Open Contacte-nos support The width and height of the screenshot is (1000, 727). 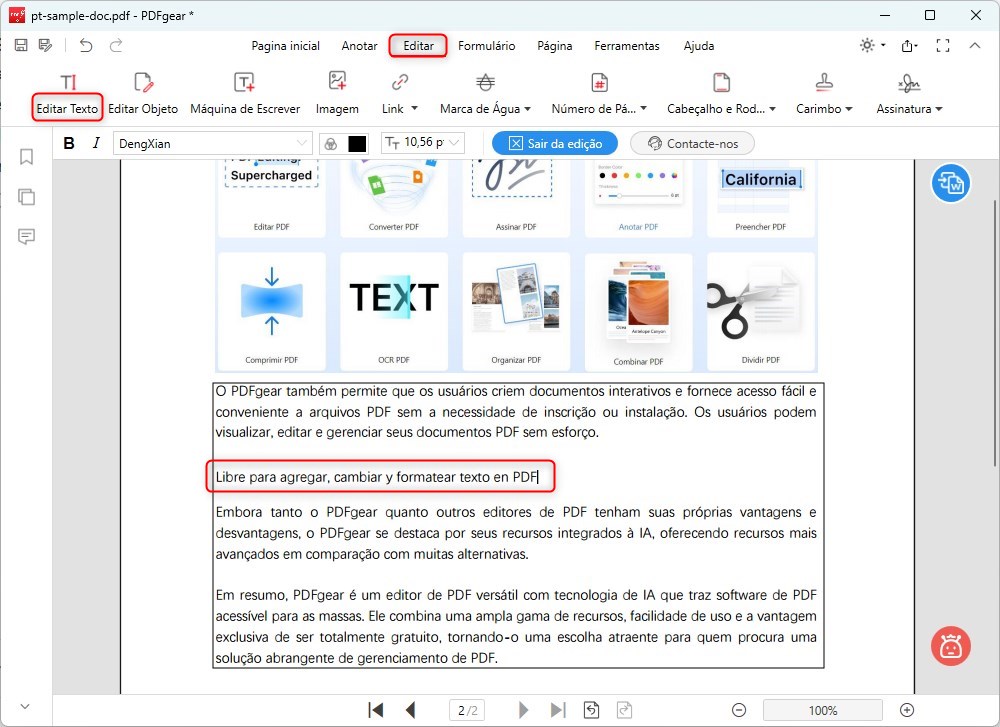pyautogui.click(x=692, y=143)
